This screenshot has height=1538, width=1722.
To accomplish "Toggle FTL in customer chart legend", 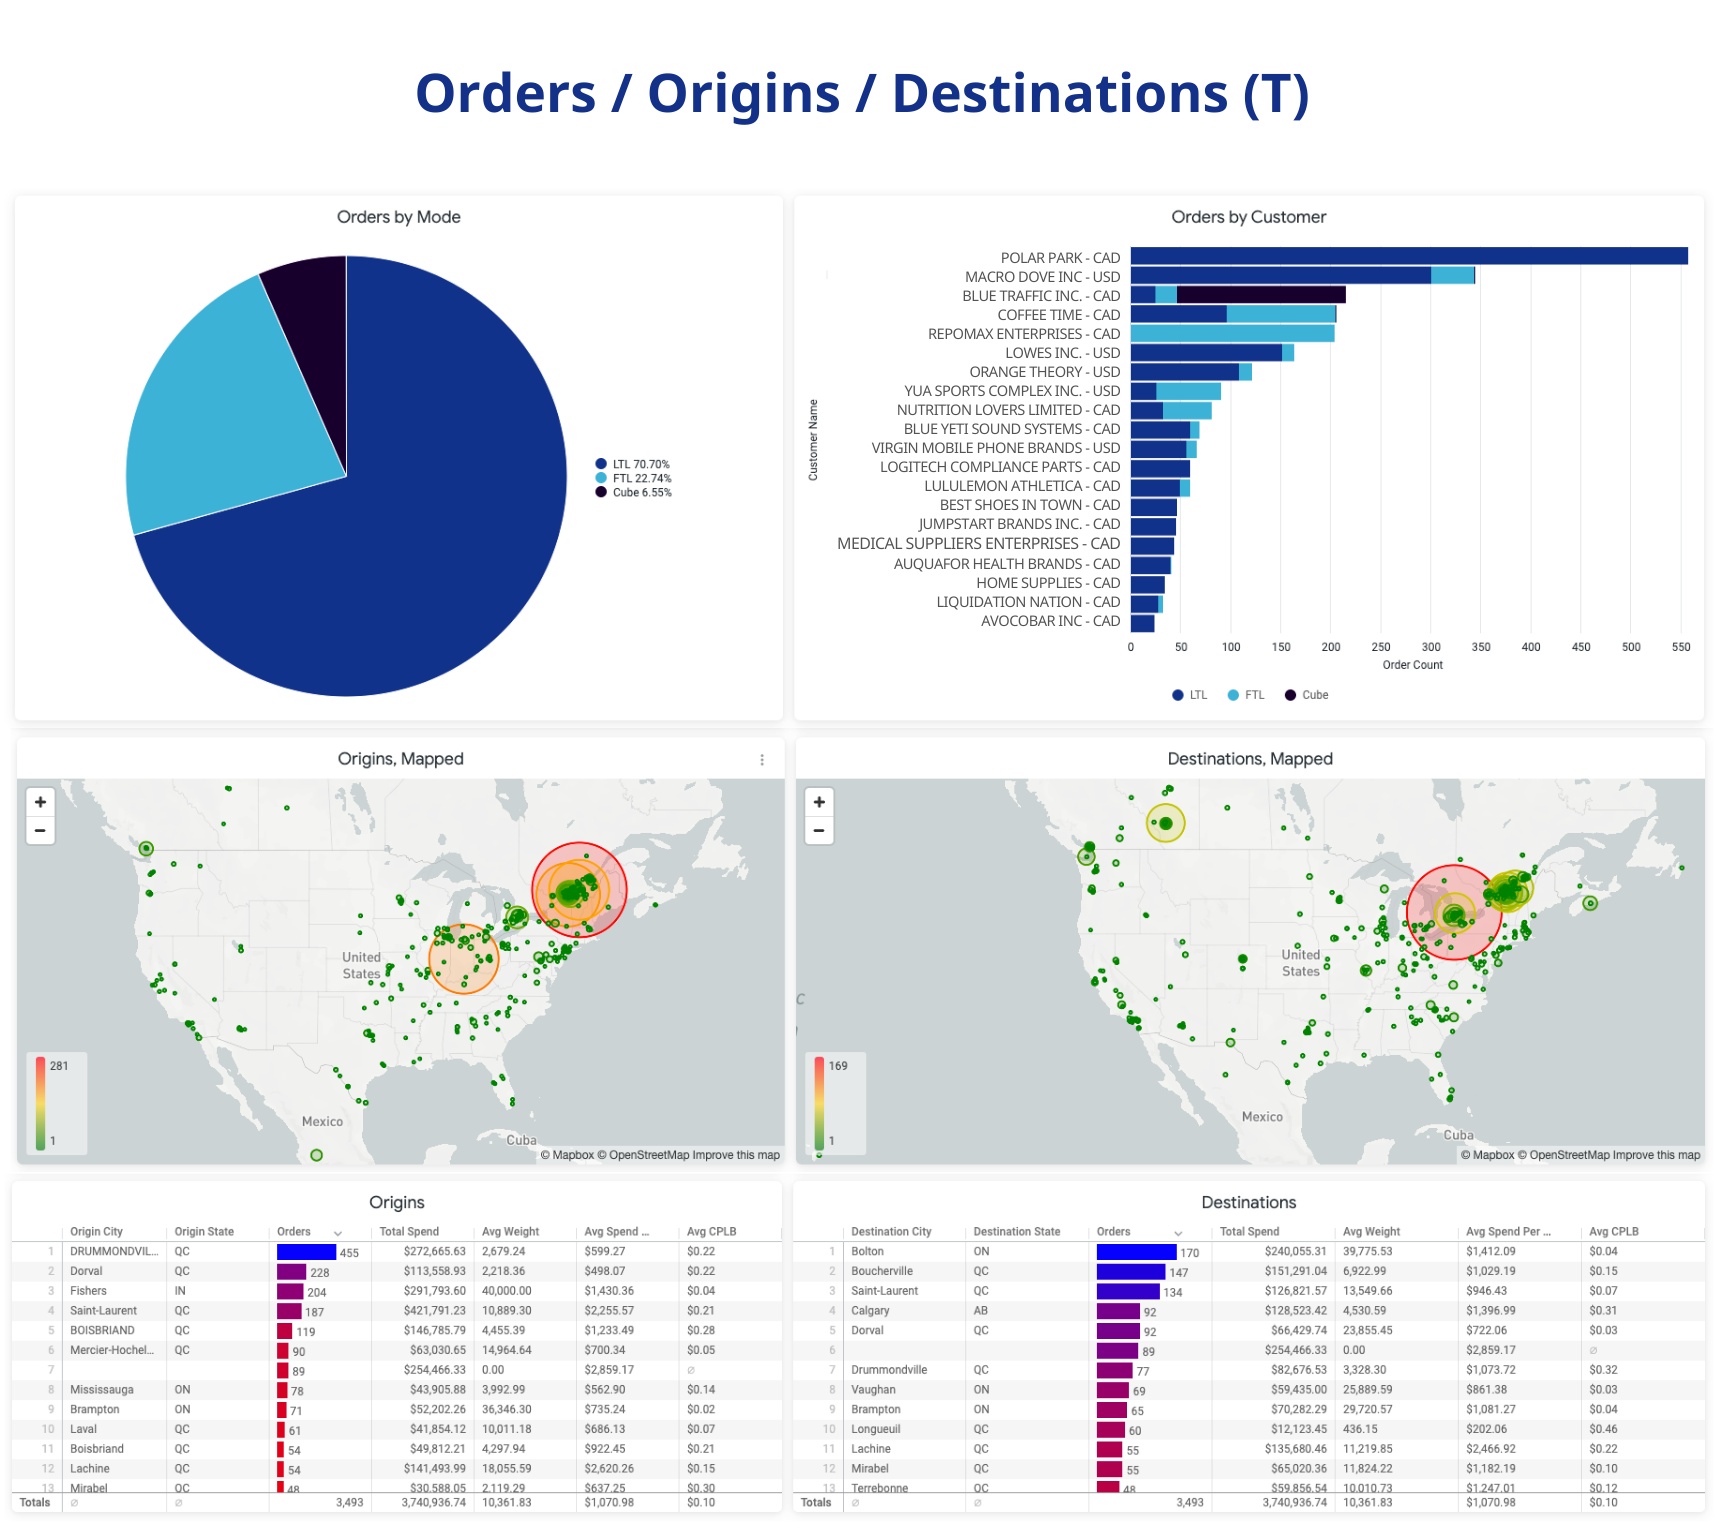I will click(1246, 695).
